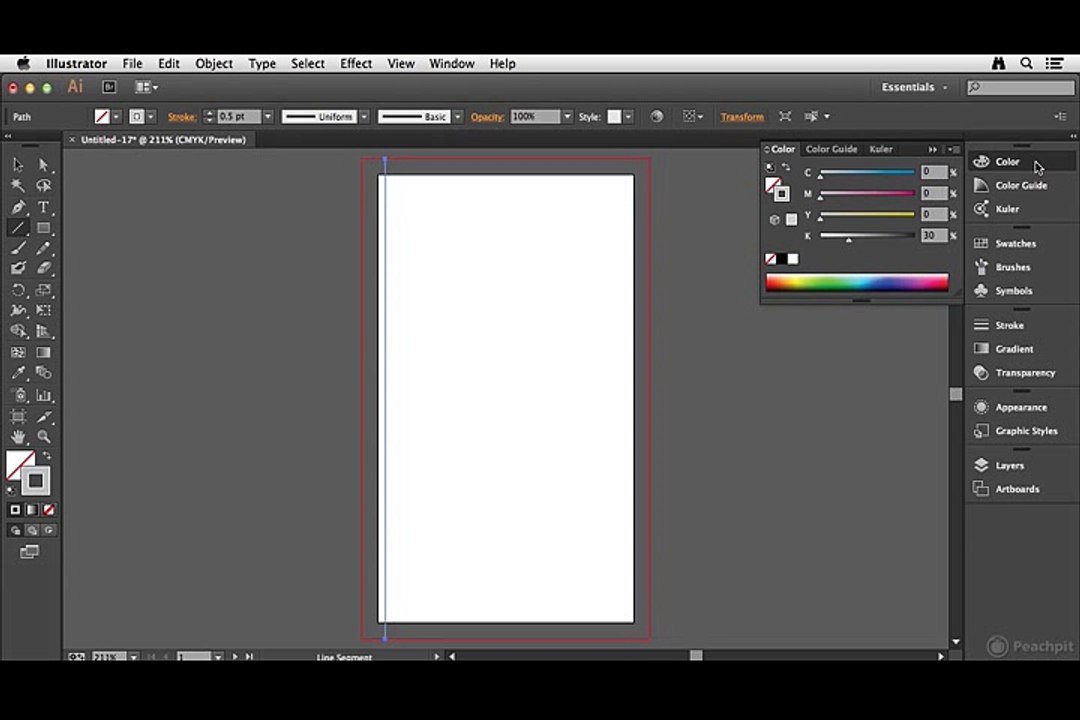Select the Selection tool (black arrow)
This screenshot has width=1080, height=720.
point(18,165)
